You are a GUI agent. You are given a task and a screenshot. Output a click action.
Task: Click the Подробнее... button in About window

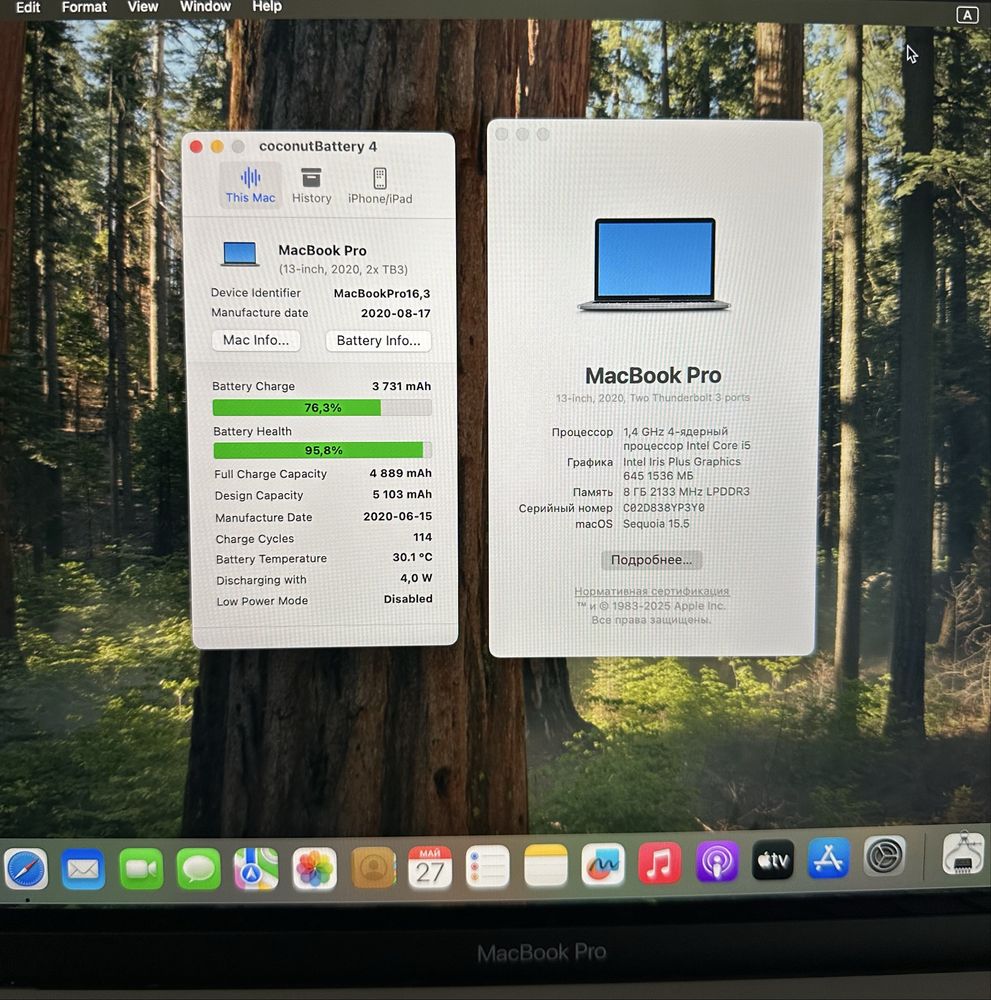651,559
